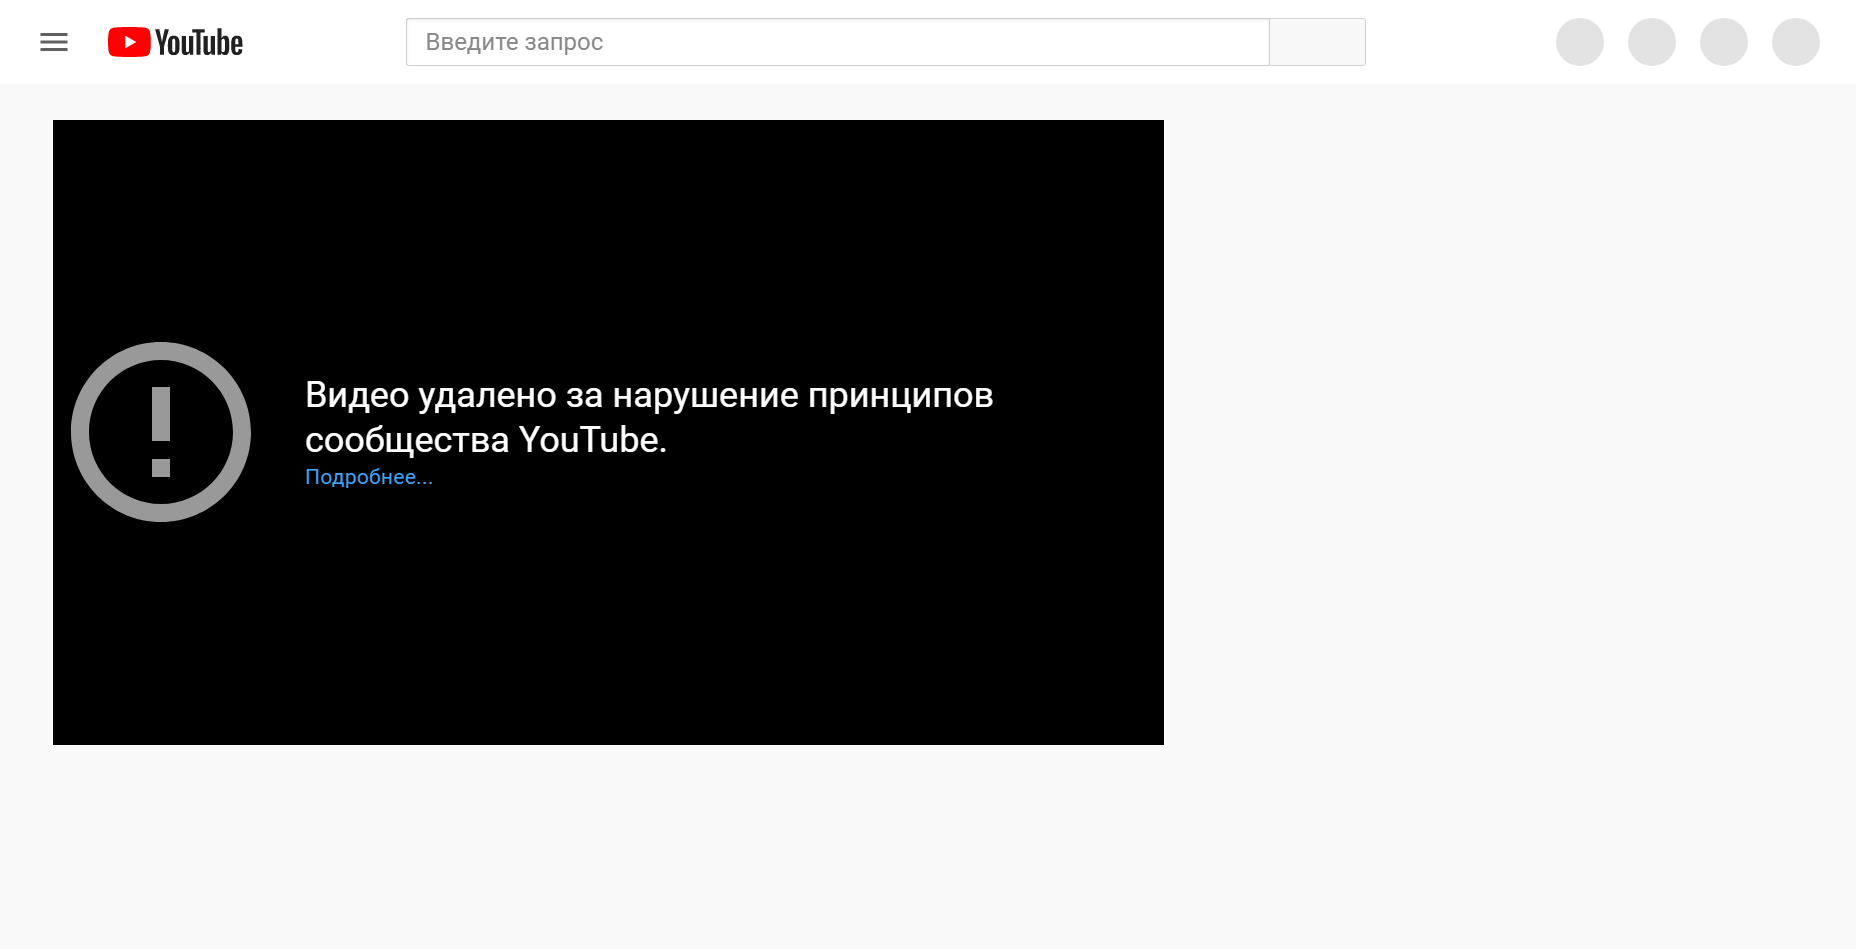The image size is (1856, 949).
Task: Click the grey ring of the warning icon
Action: 80,432
